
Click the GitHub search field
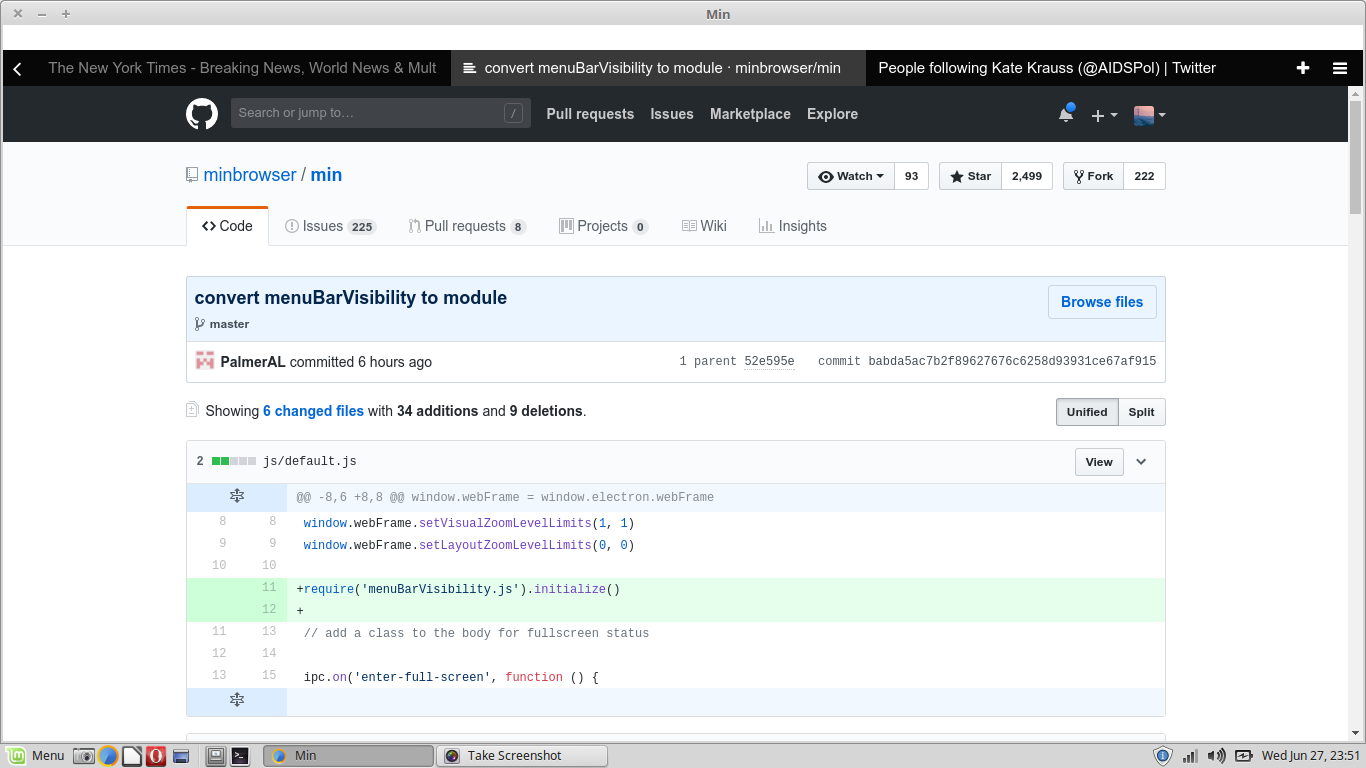pos(380,113)
